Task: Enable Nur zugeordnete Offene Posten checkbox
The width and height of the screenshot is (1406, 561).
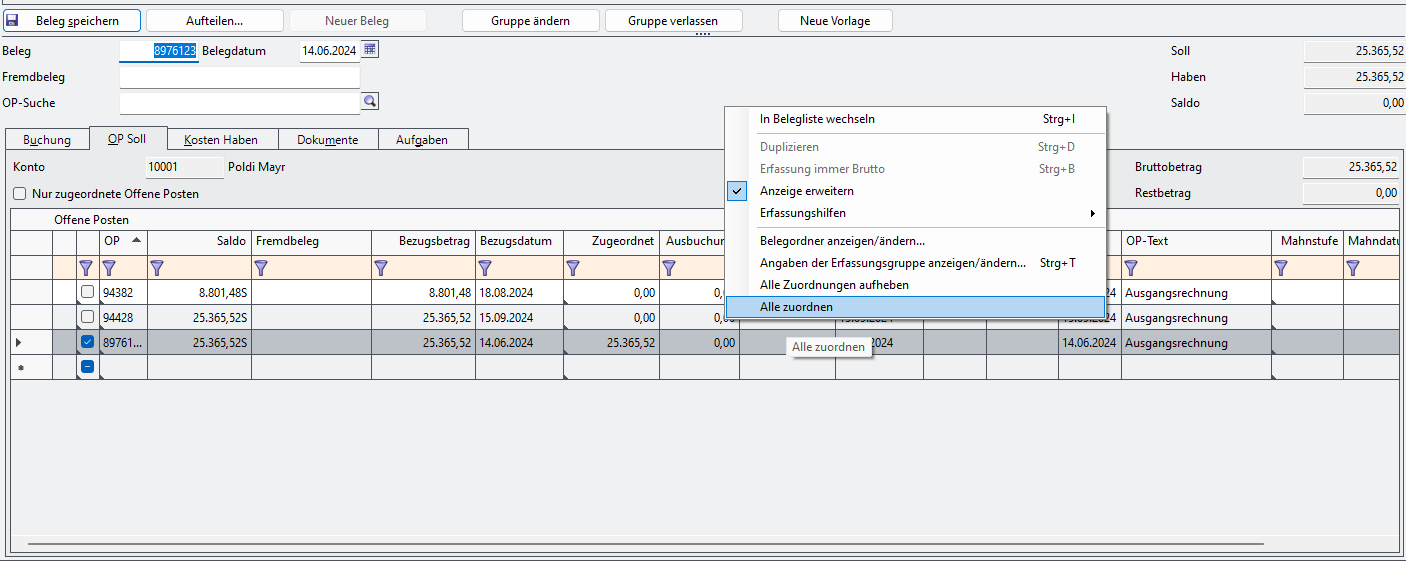Action: [x=20, y=194]
